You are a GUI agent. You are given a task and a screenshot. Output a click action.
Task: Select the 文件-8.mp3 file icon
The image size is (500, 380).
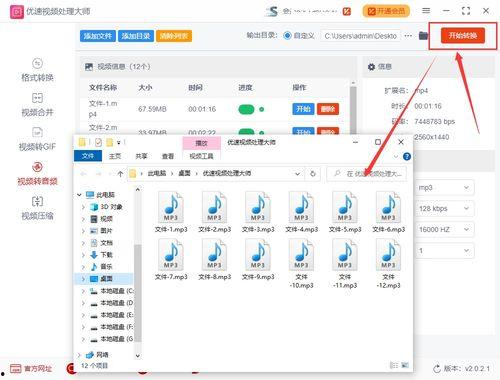click(214, 255)
